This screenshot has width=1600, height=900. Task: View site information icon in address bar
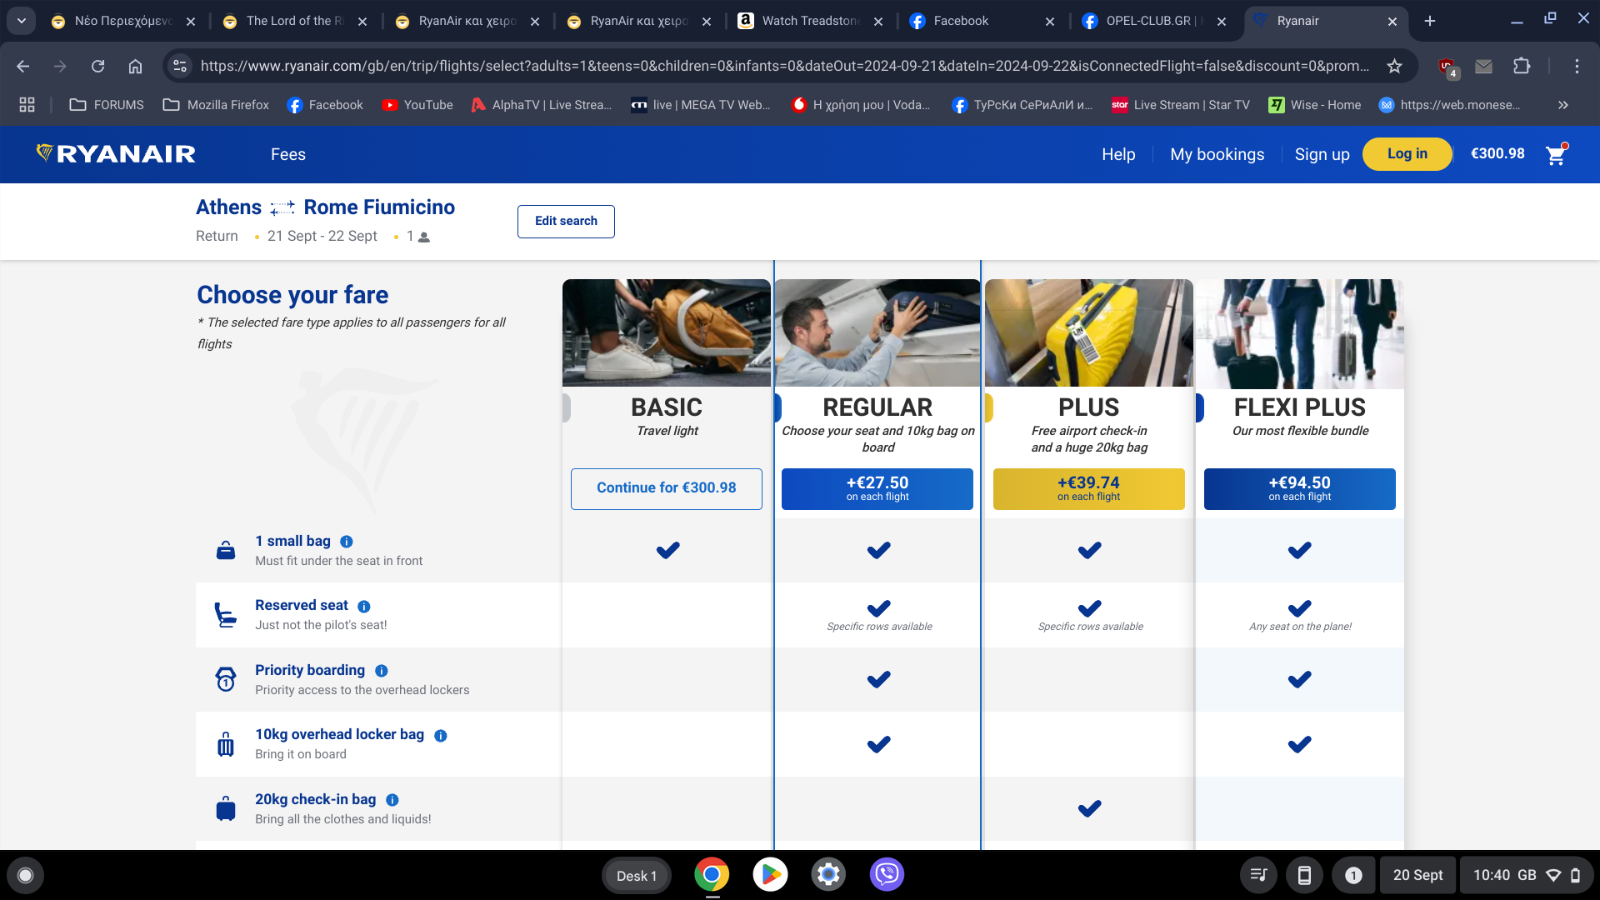tap(180, 66)
